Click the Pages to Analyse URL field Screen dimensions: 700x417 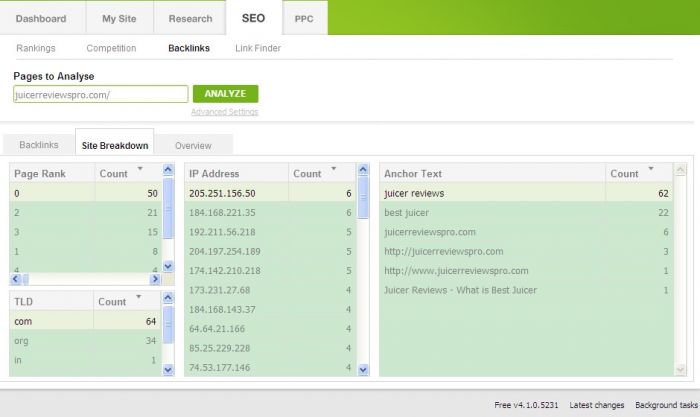point(100,94)
